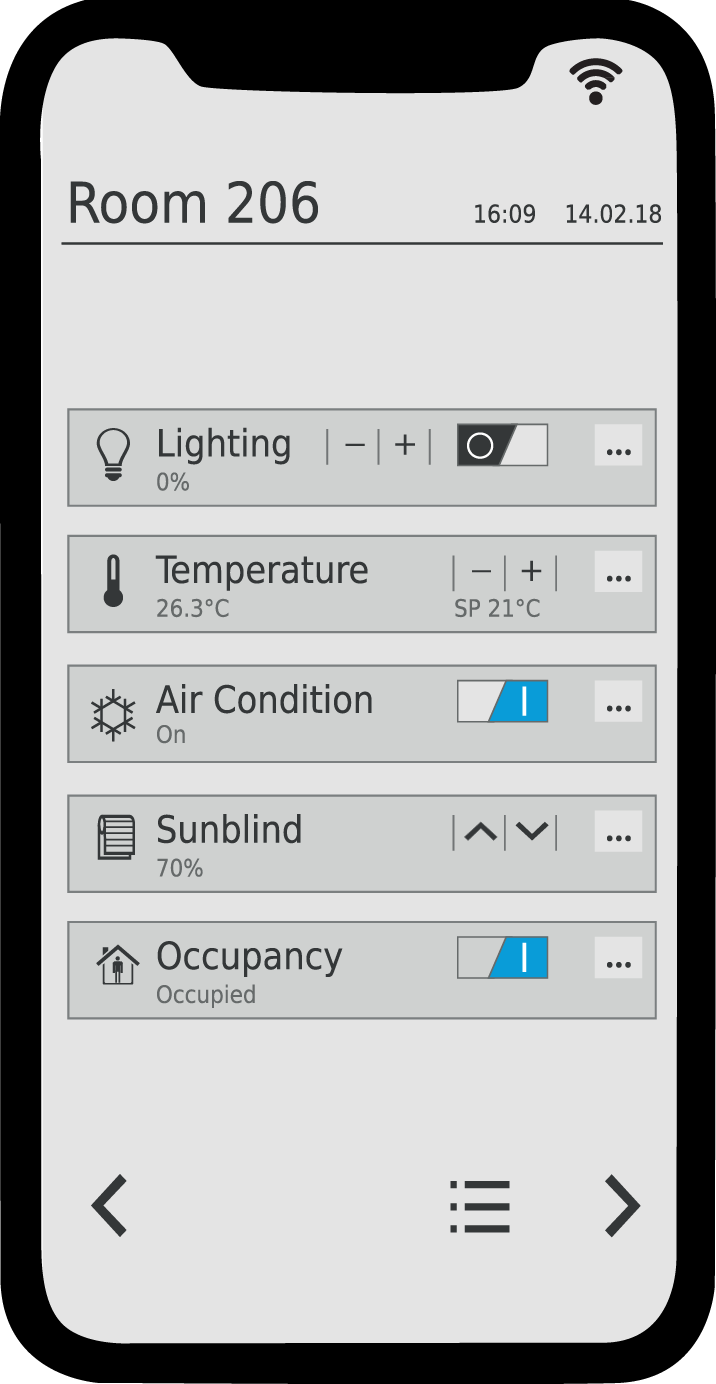Open Sunblind more options ellipsis
716x1384 pixels.
(x=619, y=831)
